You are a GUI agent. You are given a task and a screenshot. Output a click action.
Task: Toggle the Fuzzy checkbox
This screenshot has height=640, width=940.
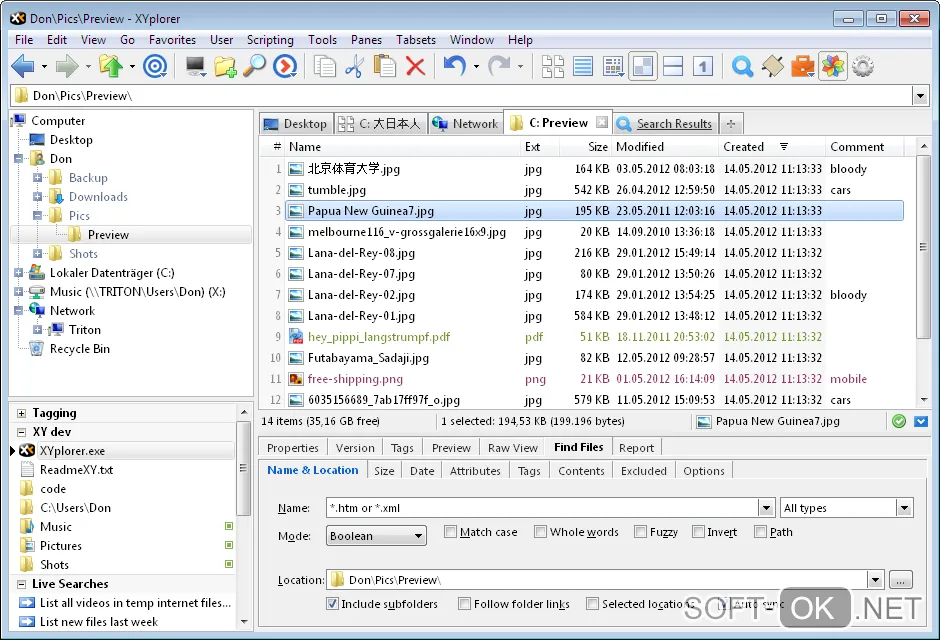pyautogui.click(x=640, y=532)
